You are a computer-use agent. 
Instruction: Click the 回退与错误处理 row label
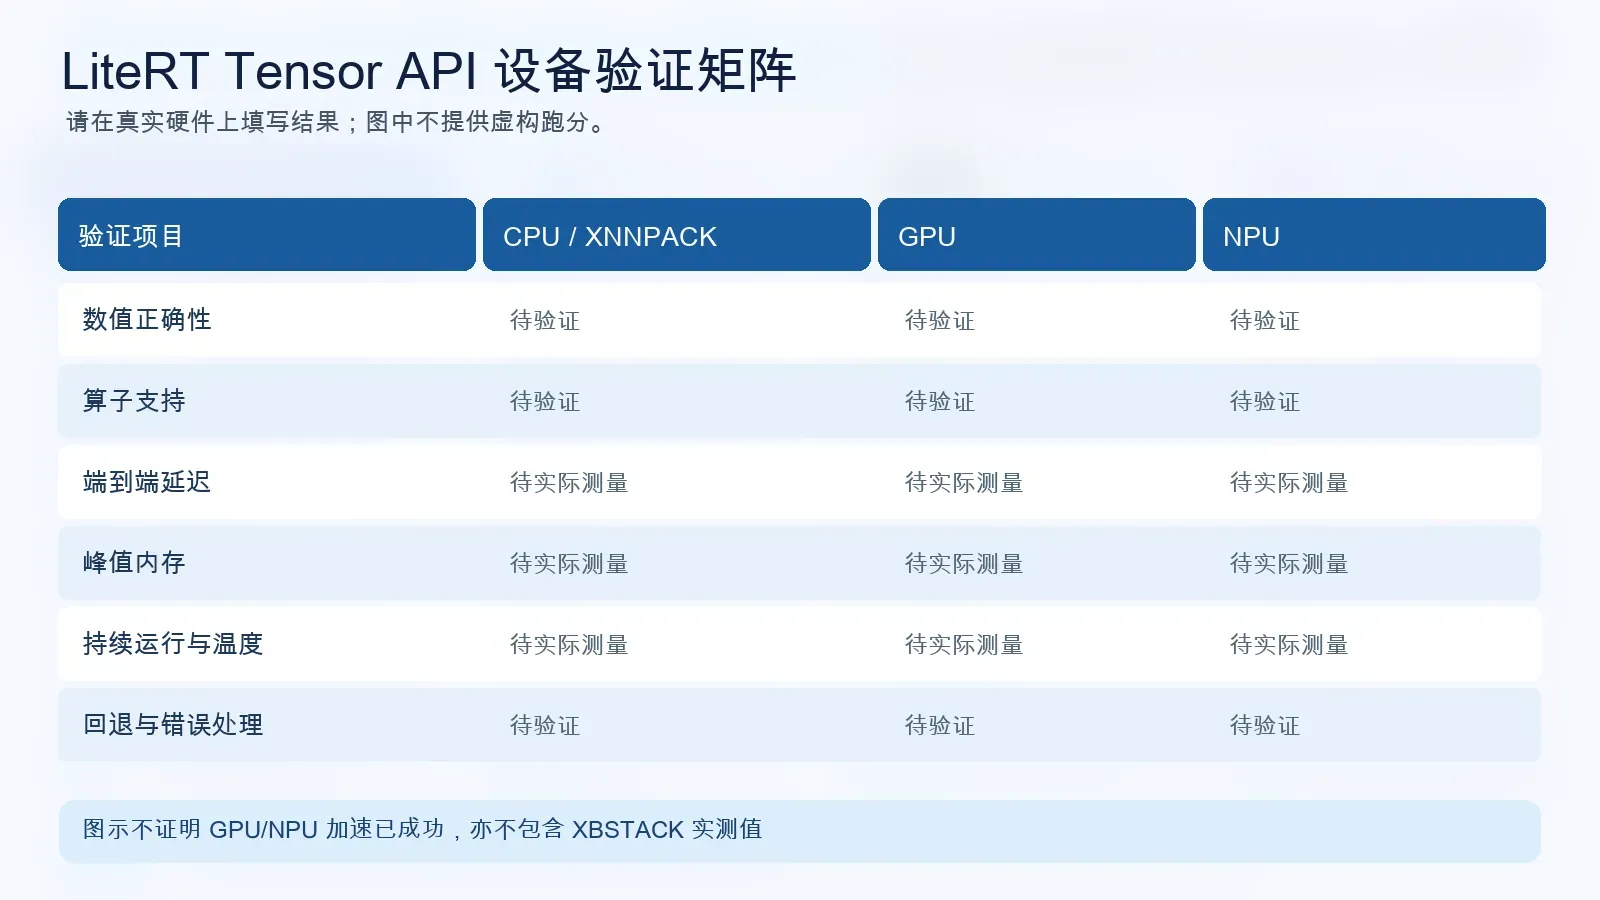tap(173, 725)
